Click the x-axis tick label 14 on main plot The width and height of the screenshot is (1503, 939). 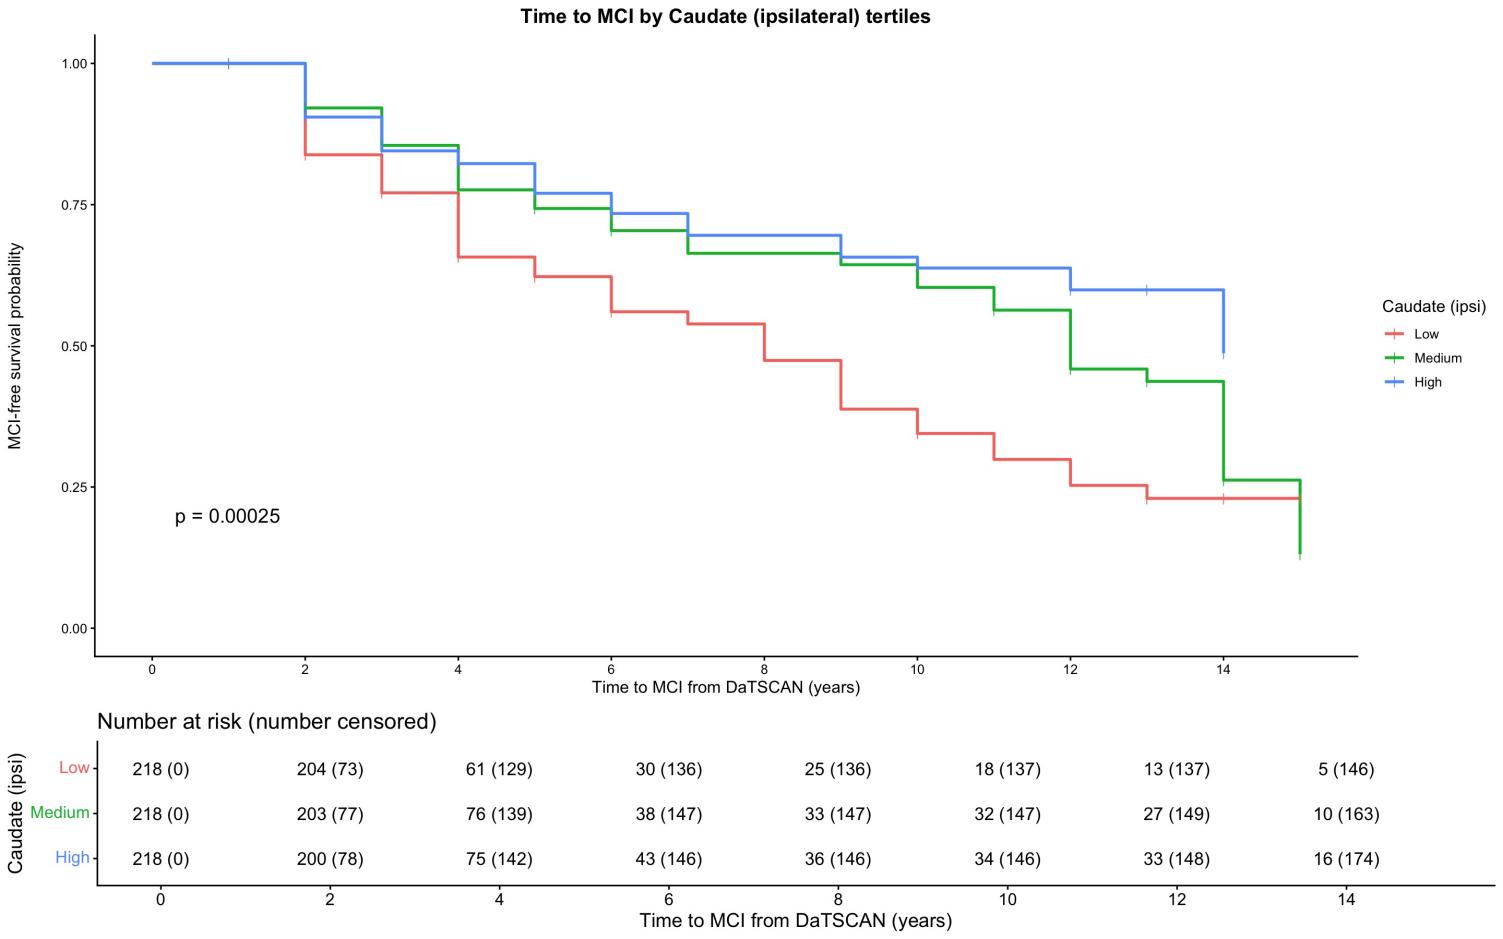point(1223,670)
